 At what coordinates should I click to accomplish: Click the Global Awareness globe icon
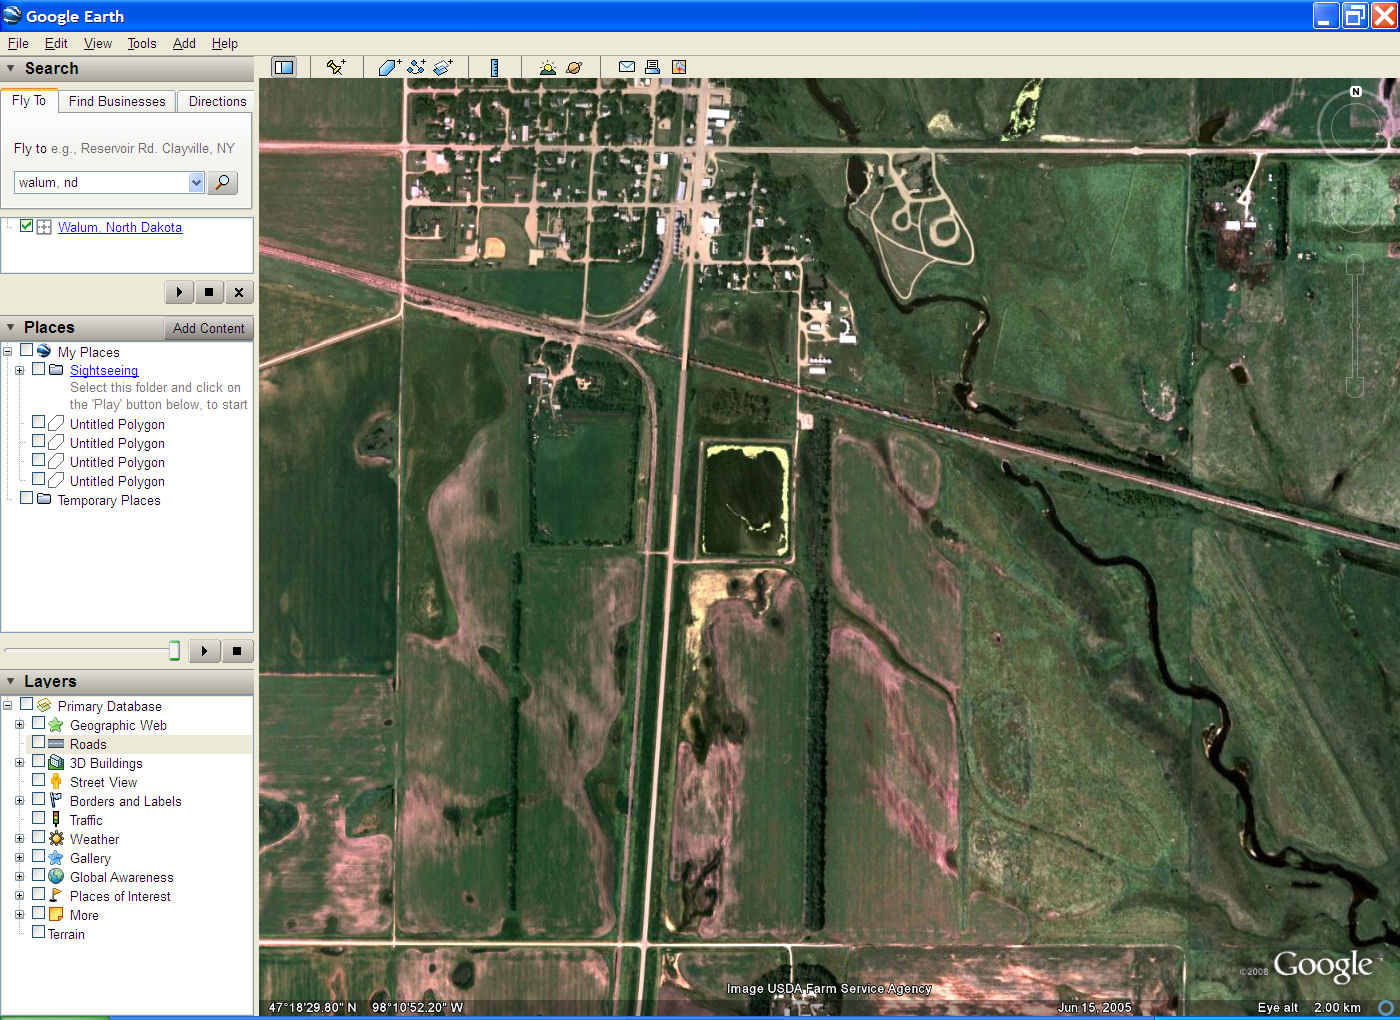[x=56, y=877]
